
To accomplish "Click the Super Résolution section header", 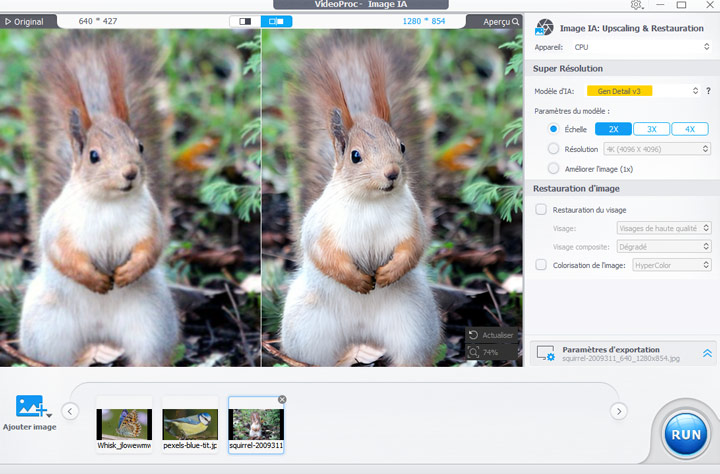I will [x=568, y=68].
